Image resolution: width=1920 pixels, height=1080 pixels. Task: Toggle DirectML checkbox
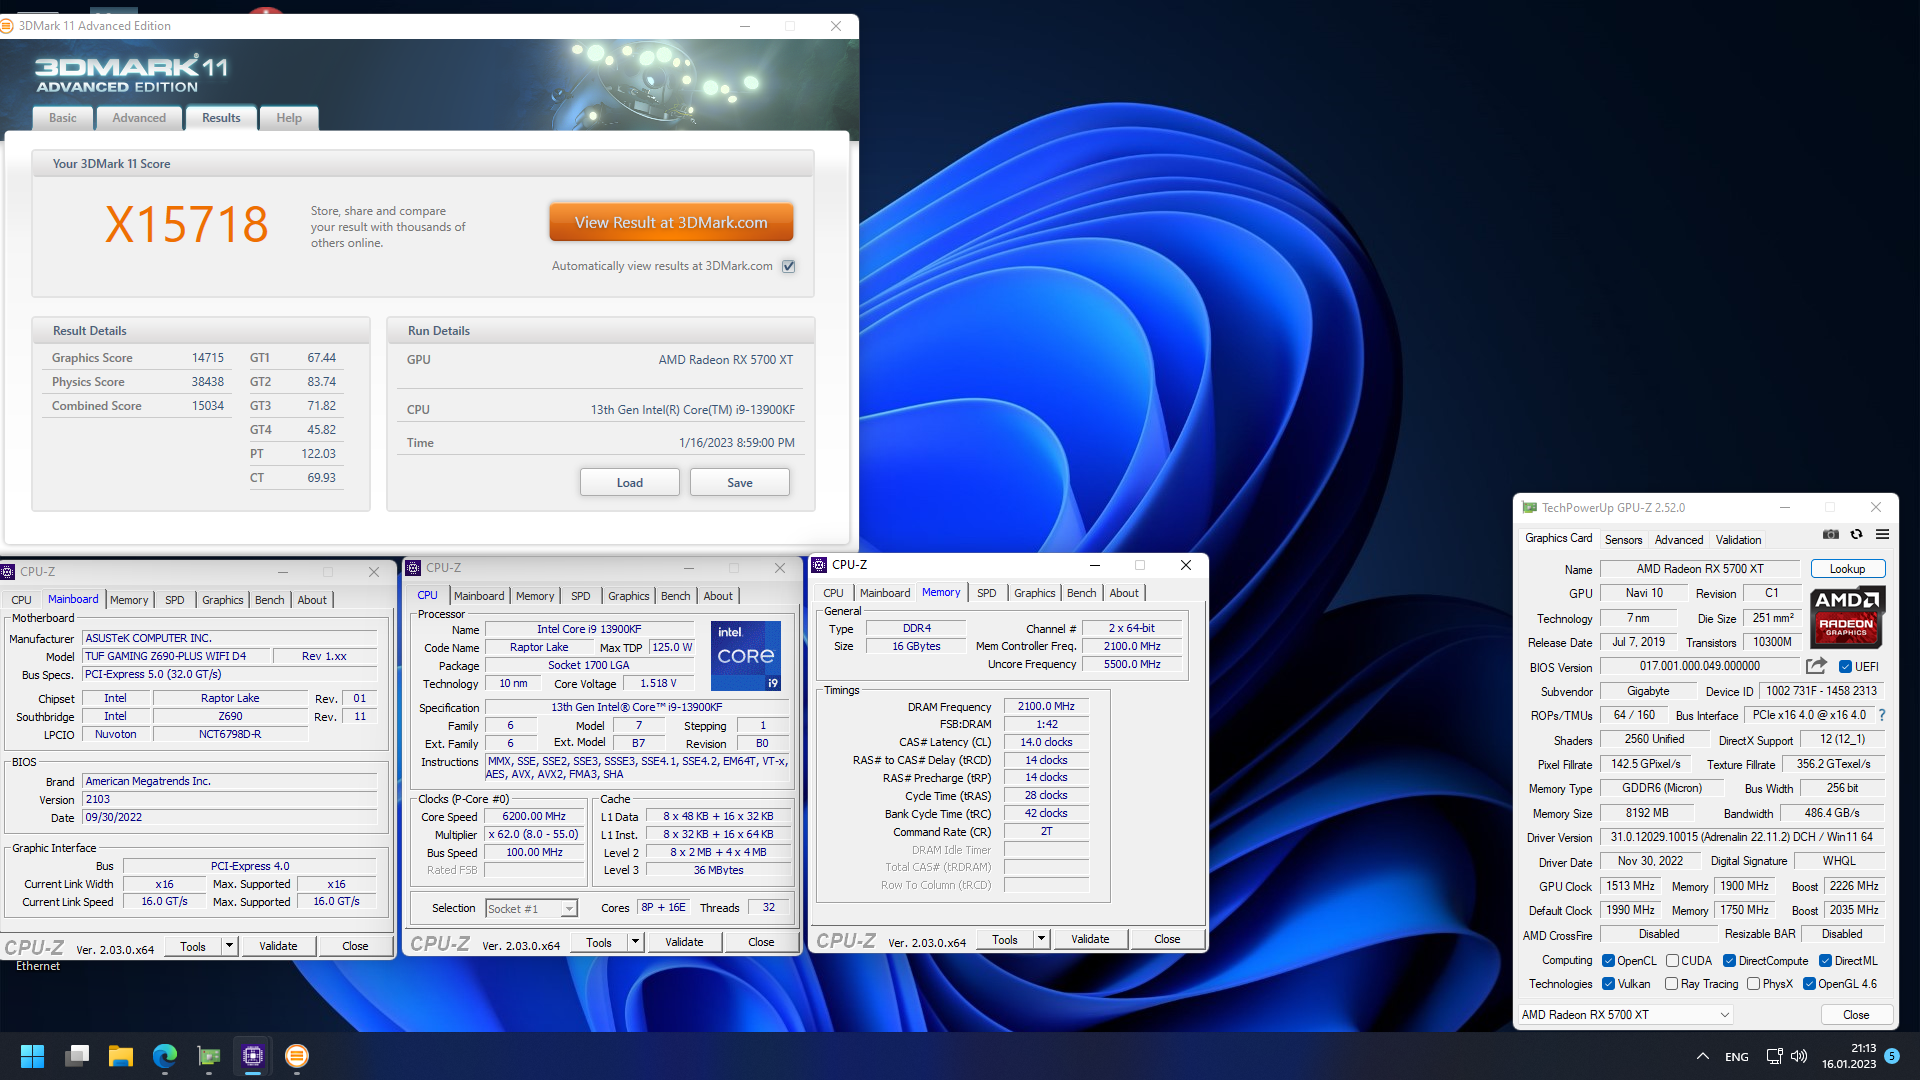(1825, 961)
